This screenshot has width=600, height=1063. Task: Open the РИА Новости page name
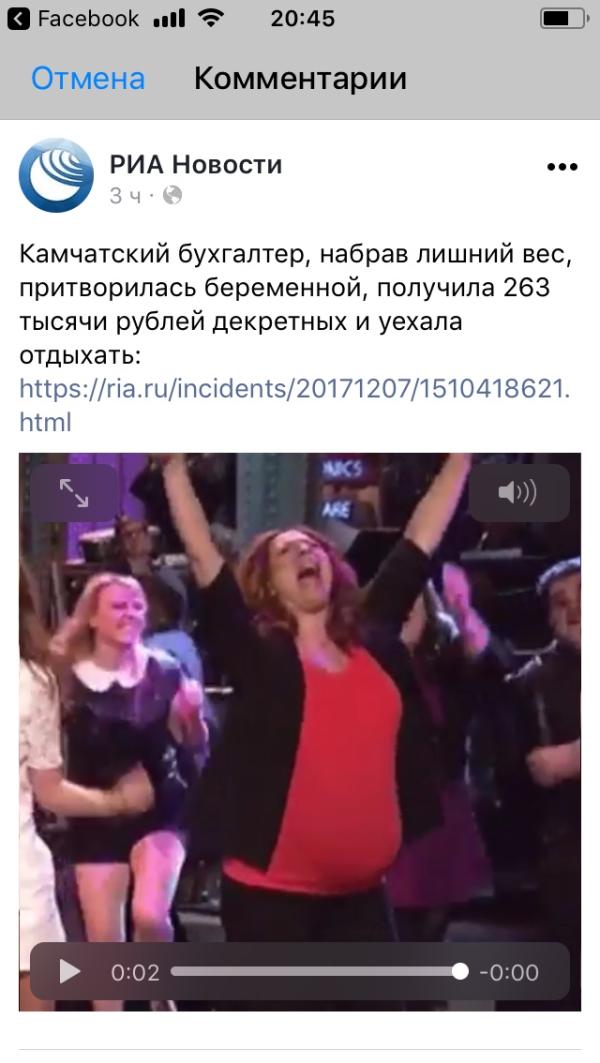196,165
